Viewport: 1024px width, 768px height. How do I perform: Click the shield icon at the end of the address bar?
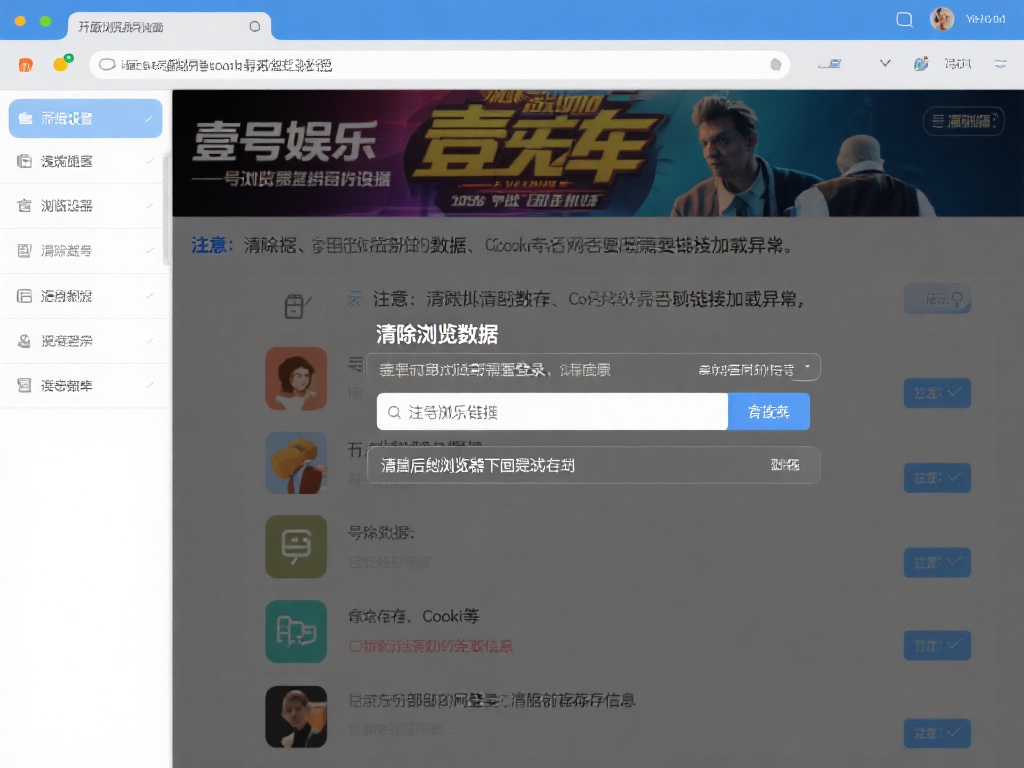[x=776, y=63]
